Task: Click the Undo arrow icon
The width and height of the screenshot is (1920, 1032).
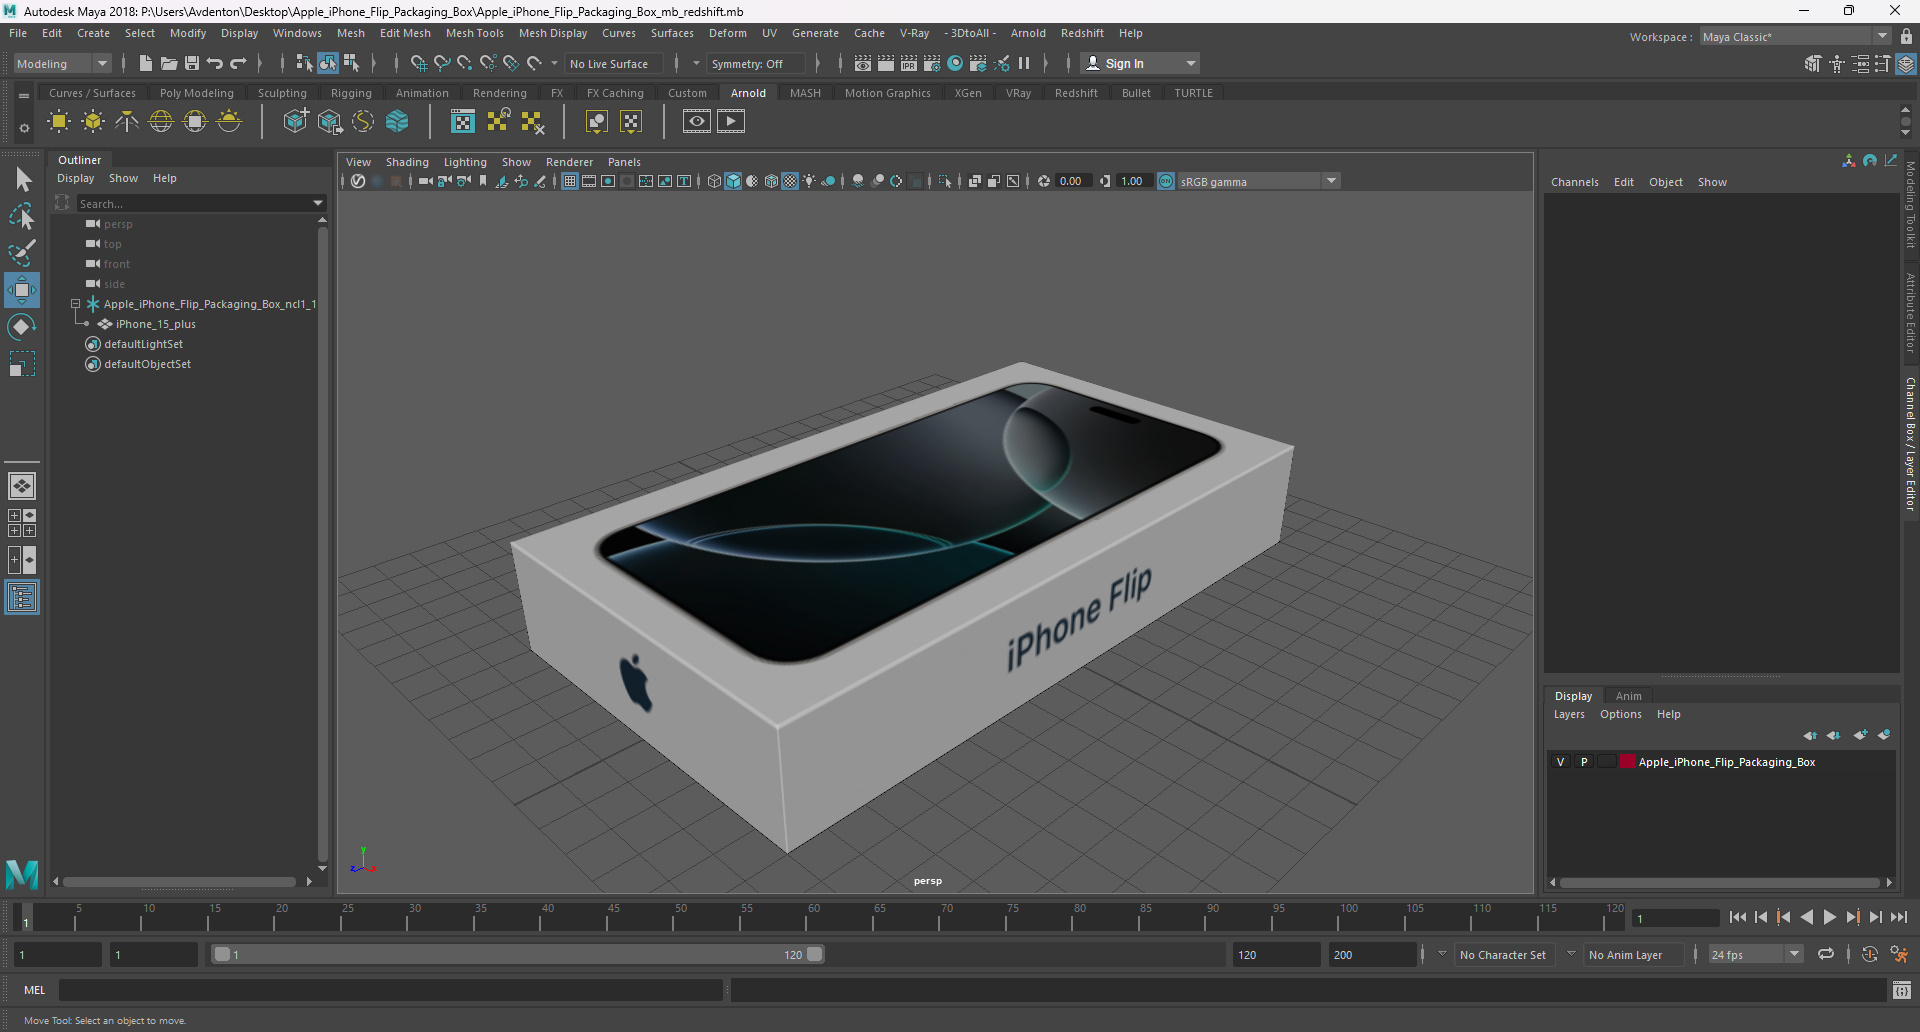Action: click(x=215, y=63)
